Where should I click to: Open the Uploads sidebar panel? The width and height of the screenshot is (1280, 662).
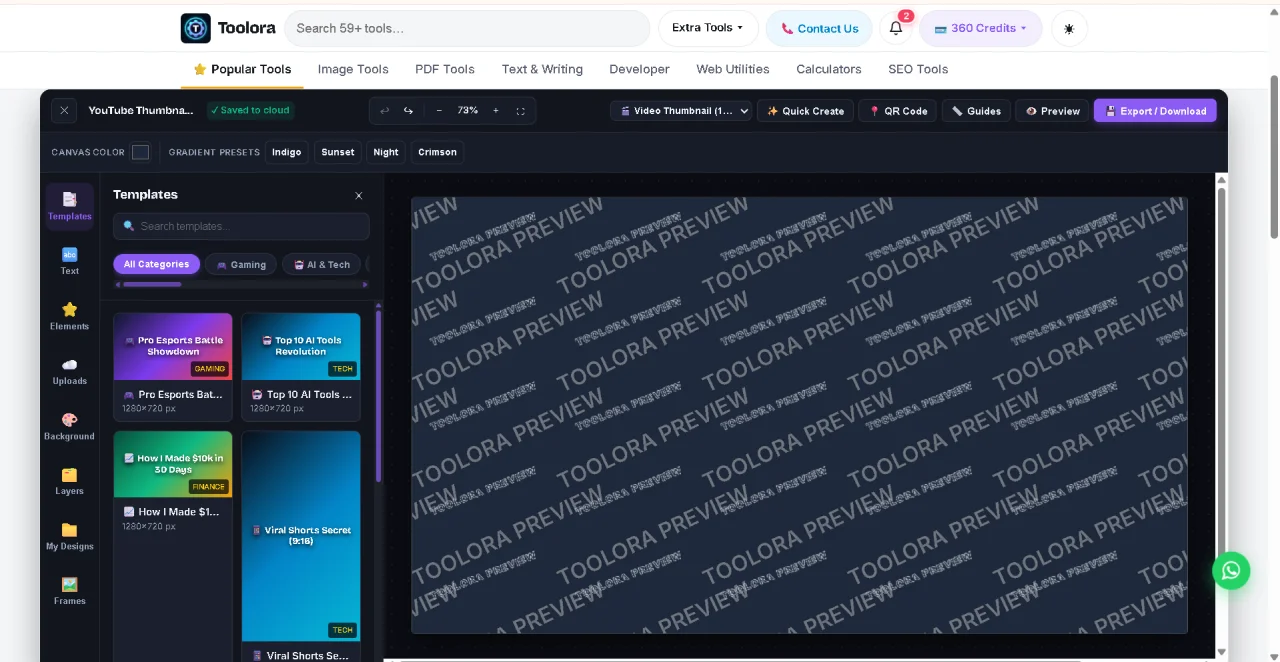pyautogui.click(x=70, y=371)
